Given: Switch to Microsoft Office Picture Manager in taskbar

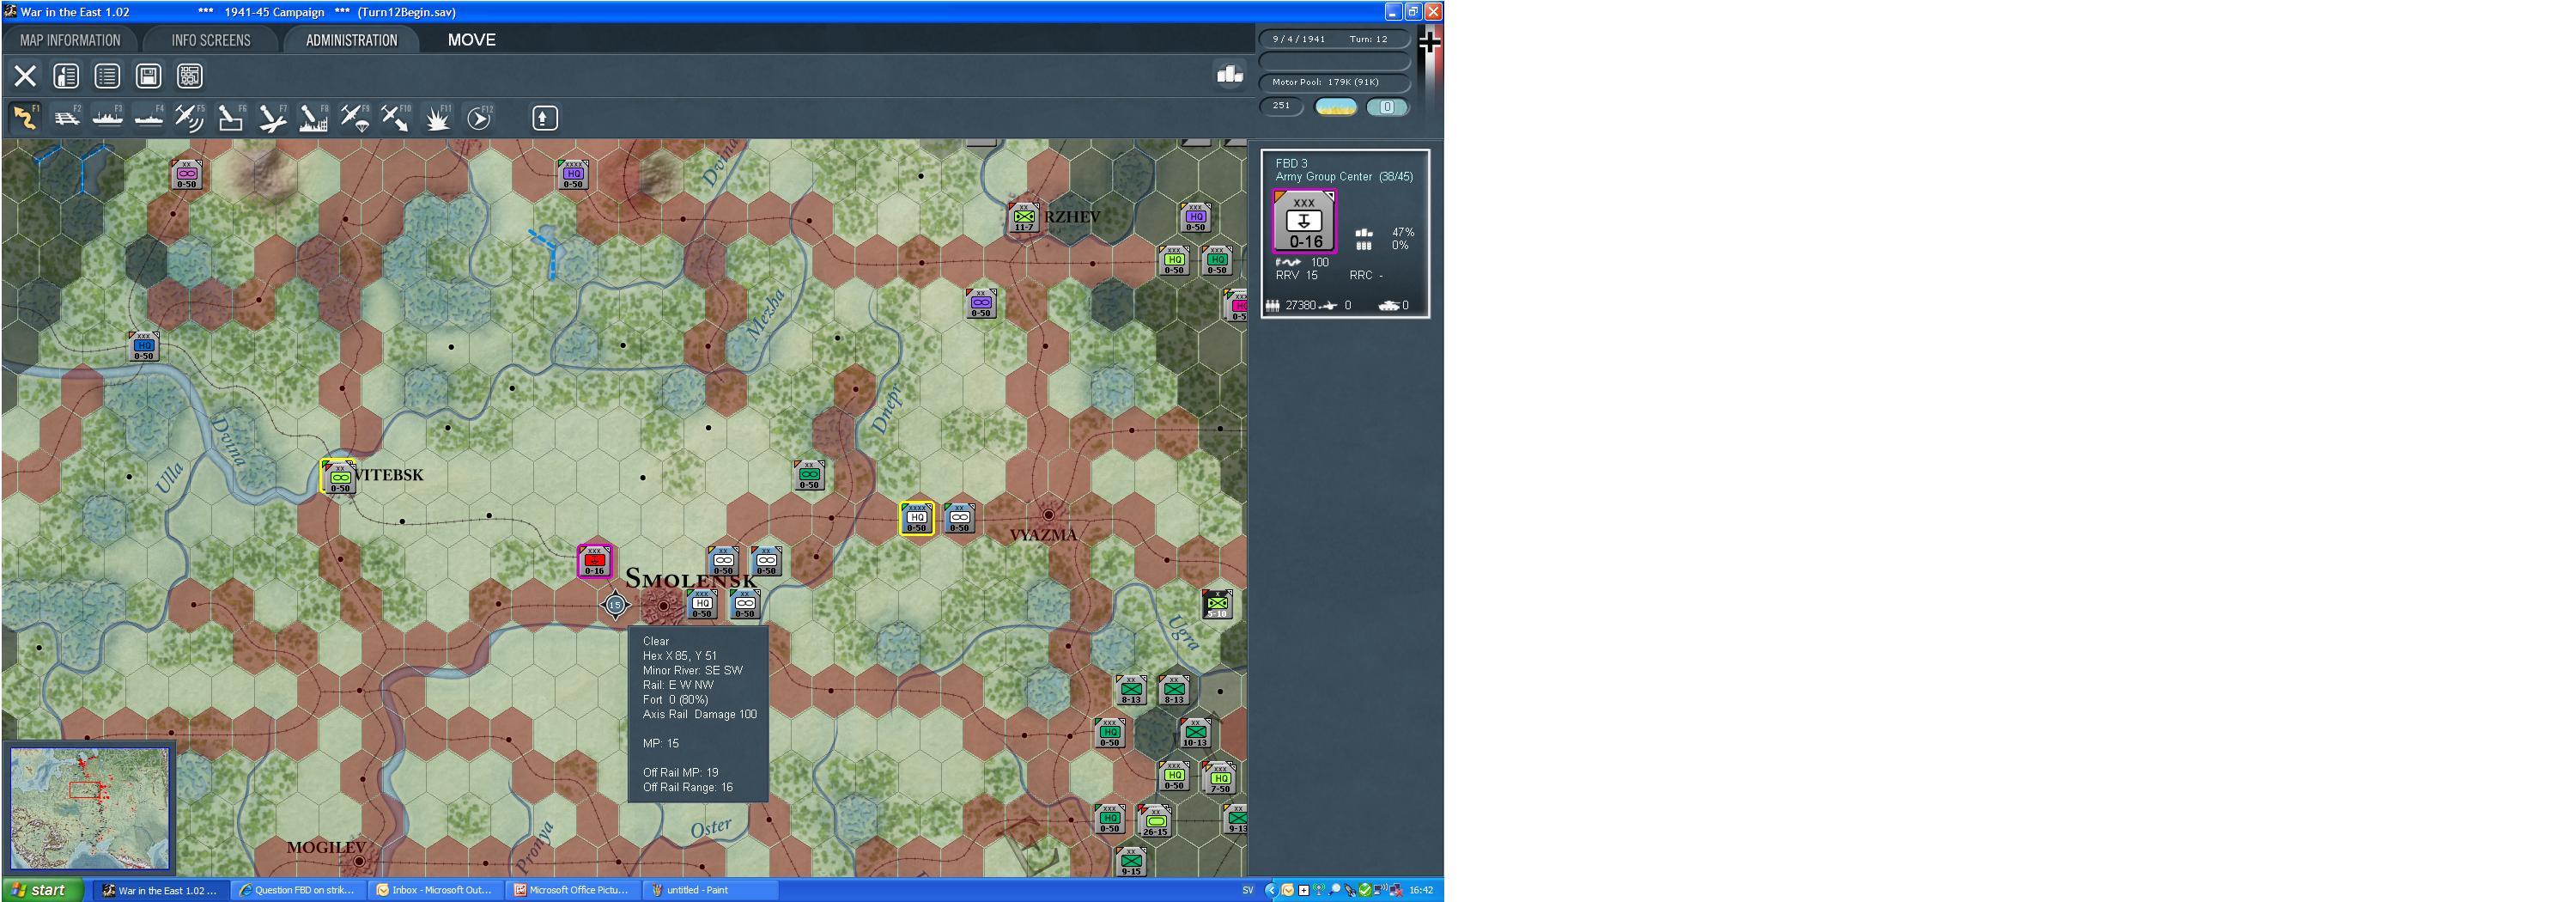Looking at the screenshot, I should pyautogui.click(x=572, y=890).
